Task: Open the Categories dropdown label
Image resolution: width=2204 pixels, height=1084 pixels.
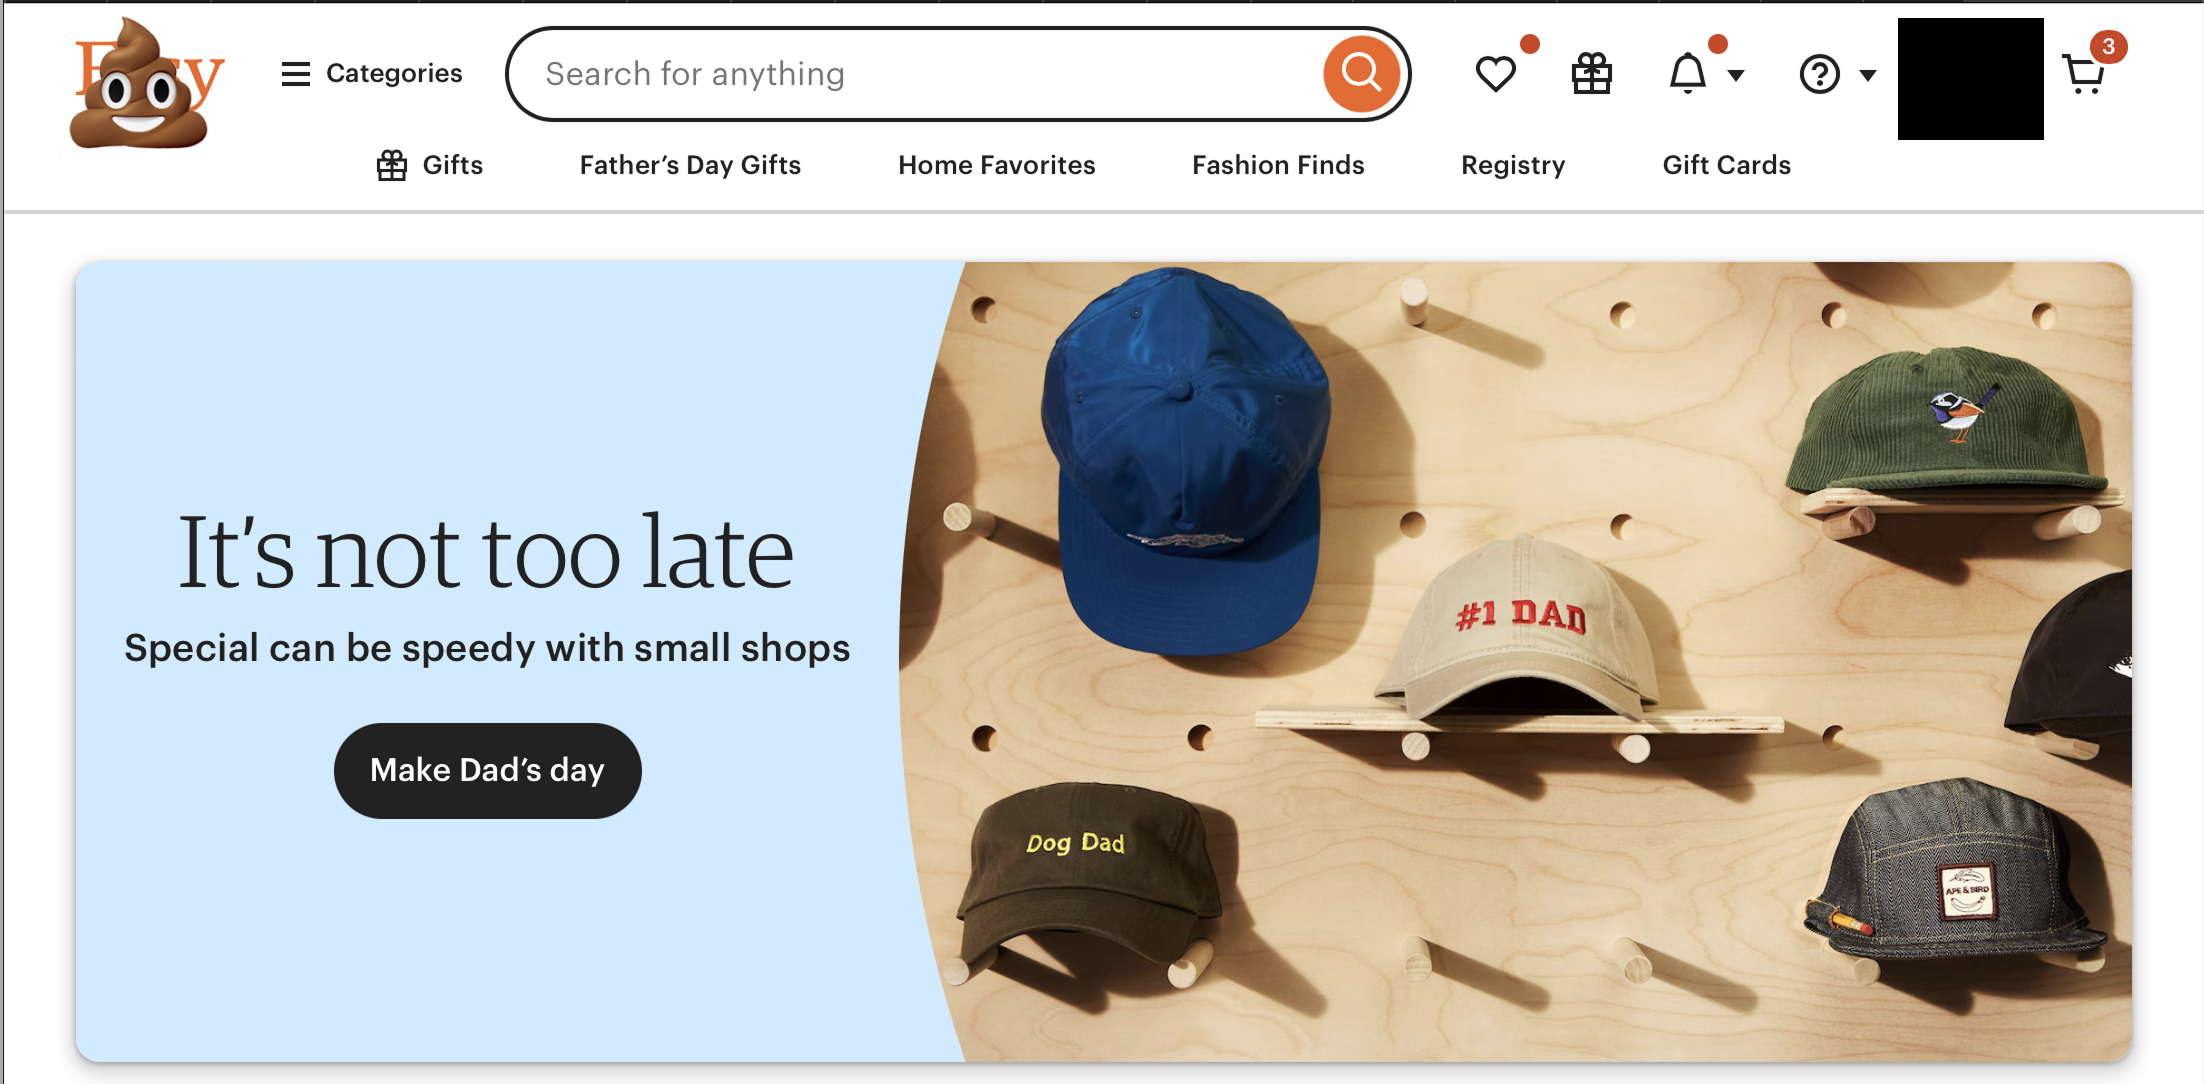Action: pos(394,74)
